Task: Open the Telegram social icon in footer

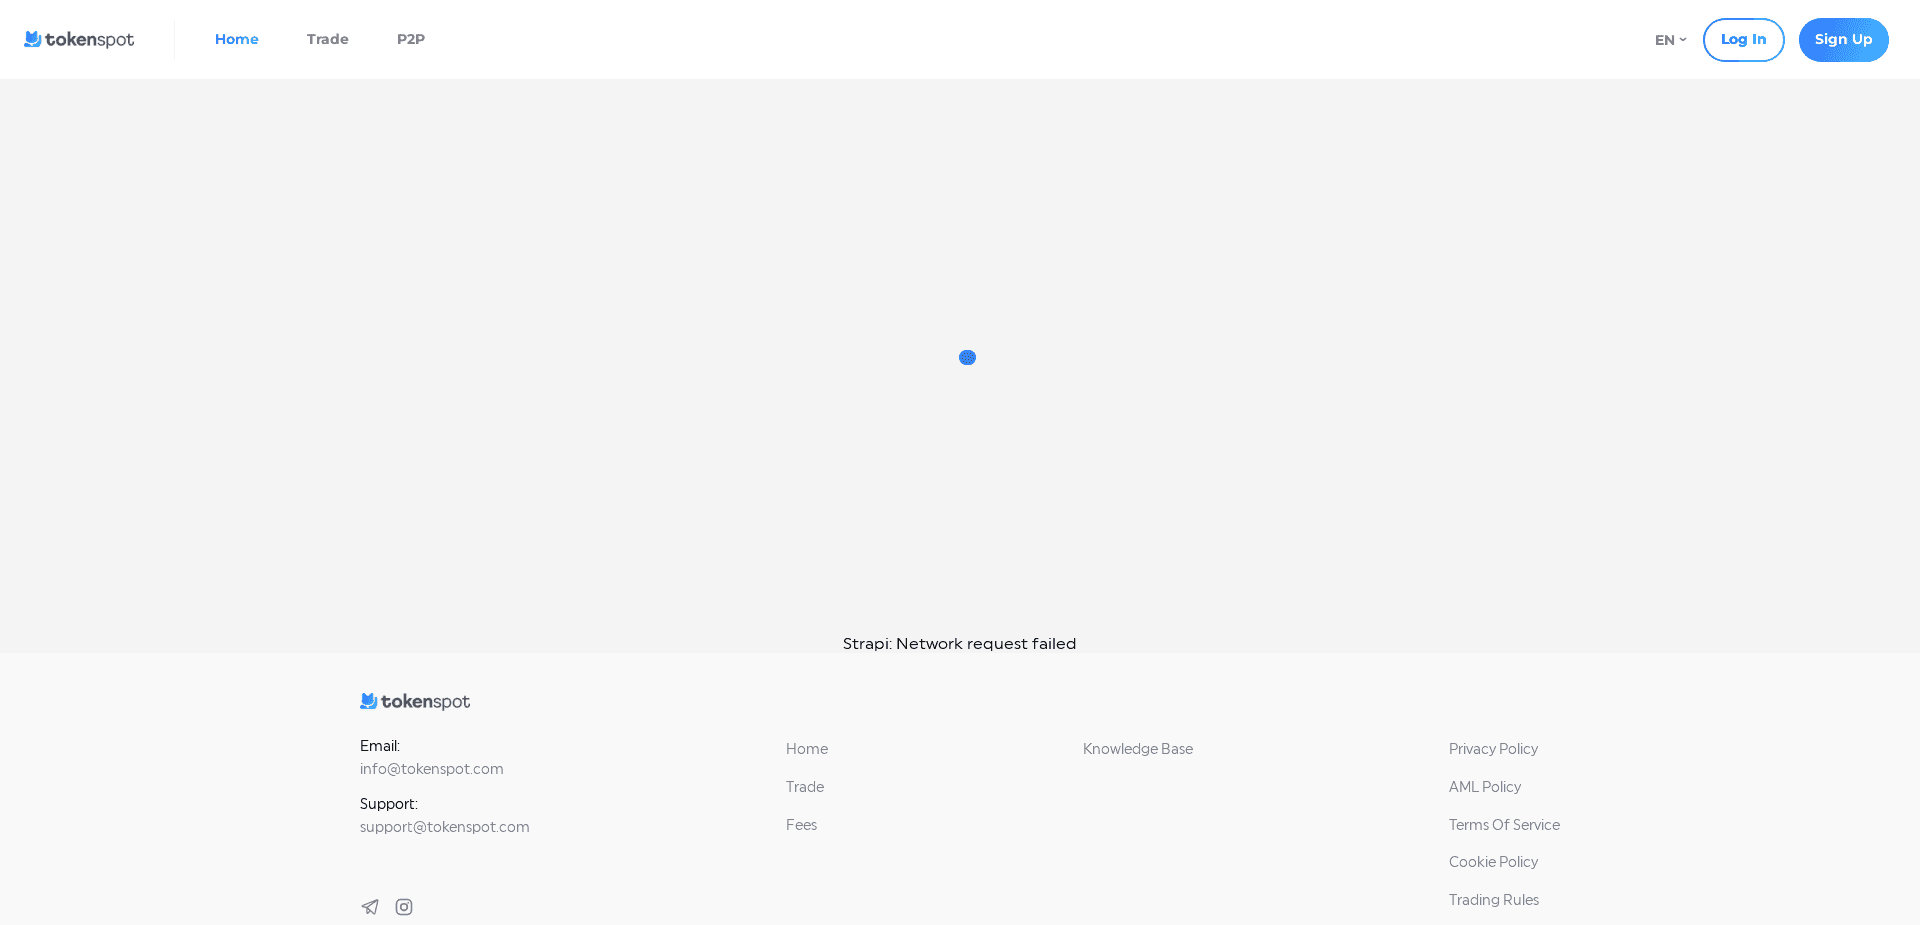Action: [x=370, y=906]
